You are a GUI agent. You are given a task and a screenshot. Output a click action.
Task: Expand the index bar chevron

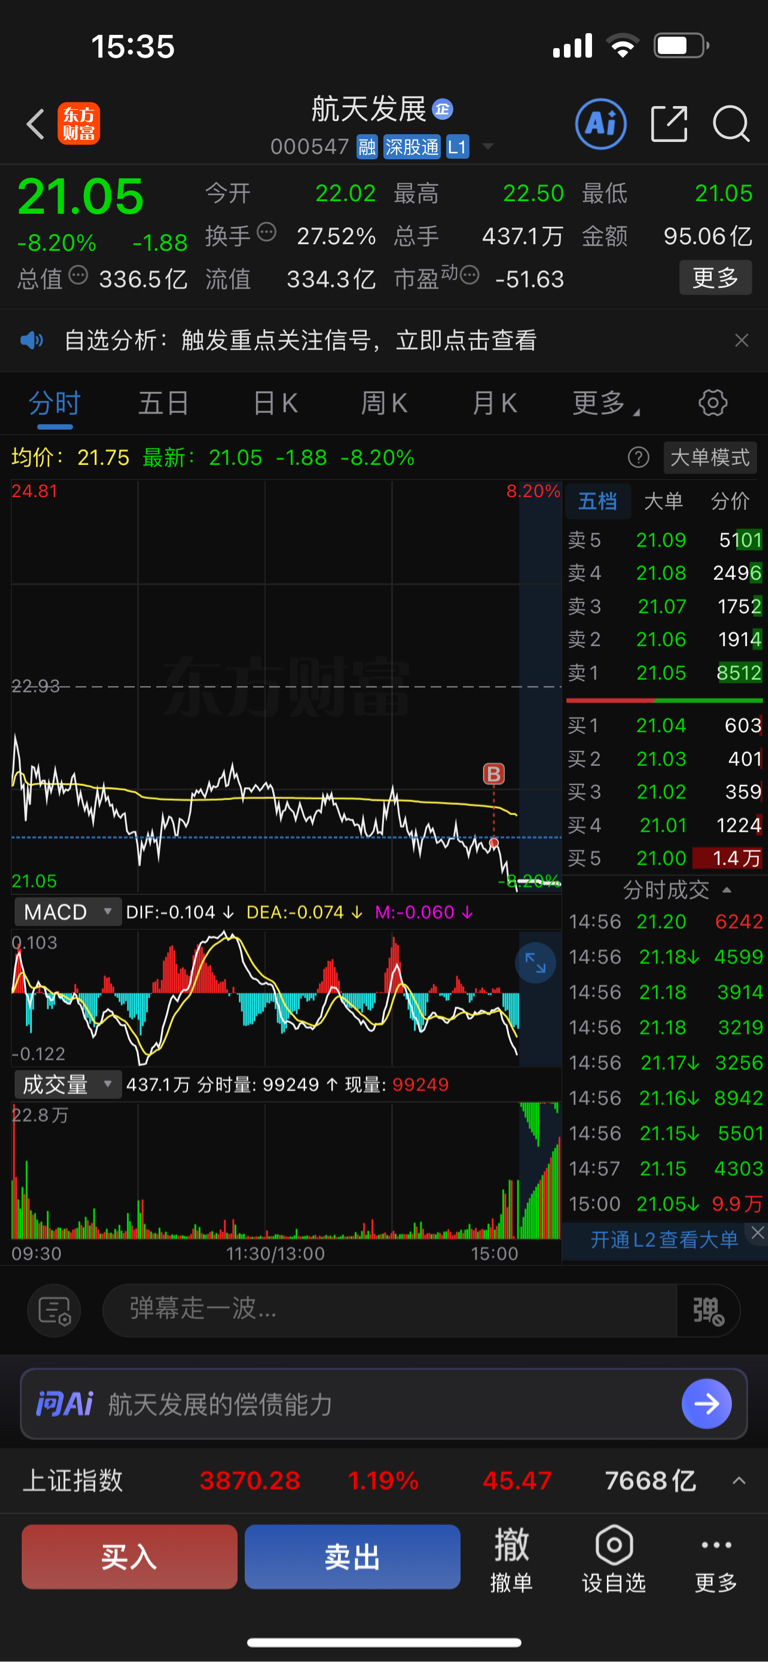(x=739, y=1481)
